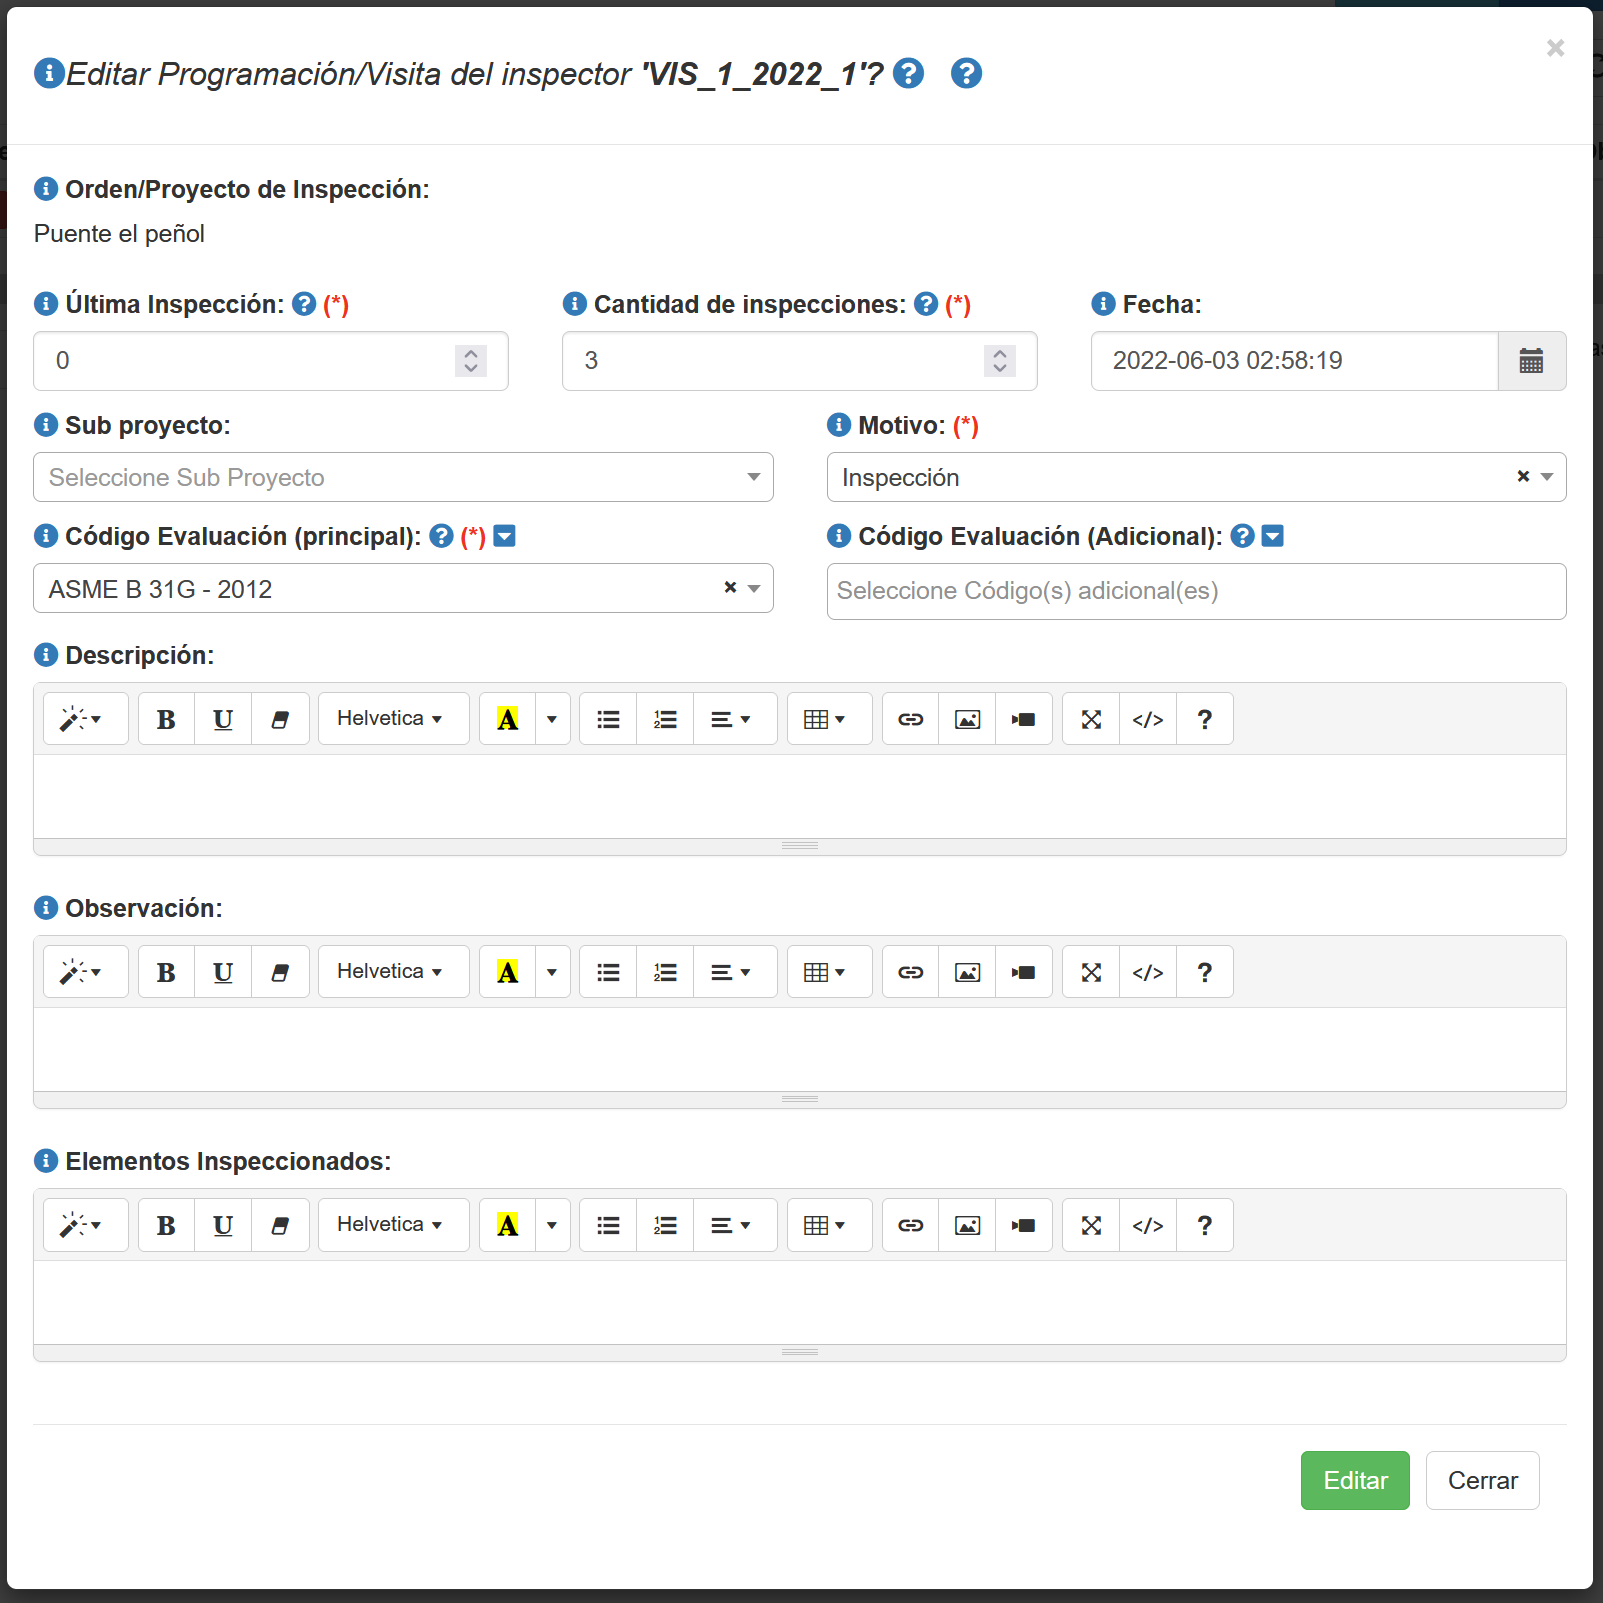Open the Sub proyecto dropdown
The width and height of the screenshot is (1603, 1603).
(x=403, y=477)
